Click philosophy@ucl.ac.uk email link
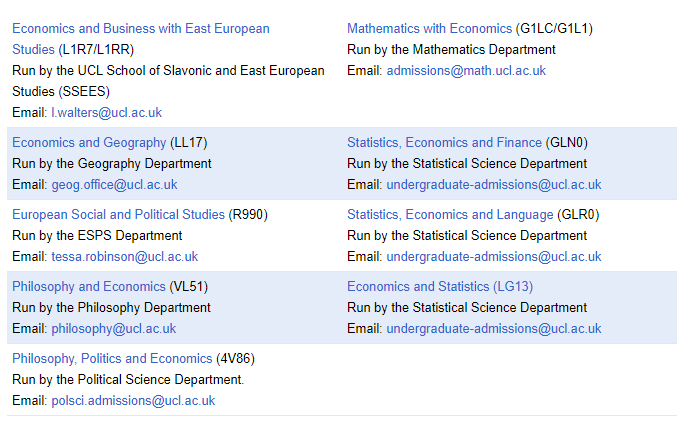Viewport: 691px width, 433px height. pyautogui.click(x=114, y=329)
